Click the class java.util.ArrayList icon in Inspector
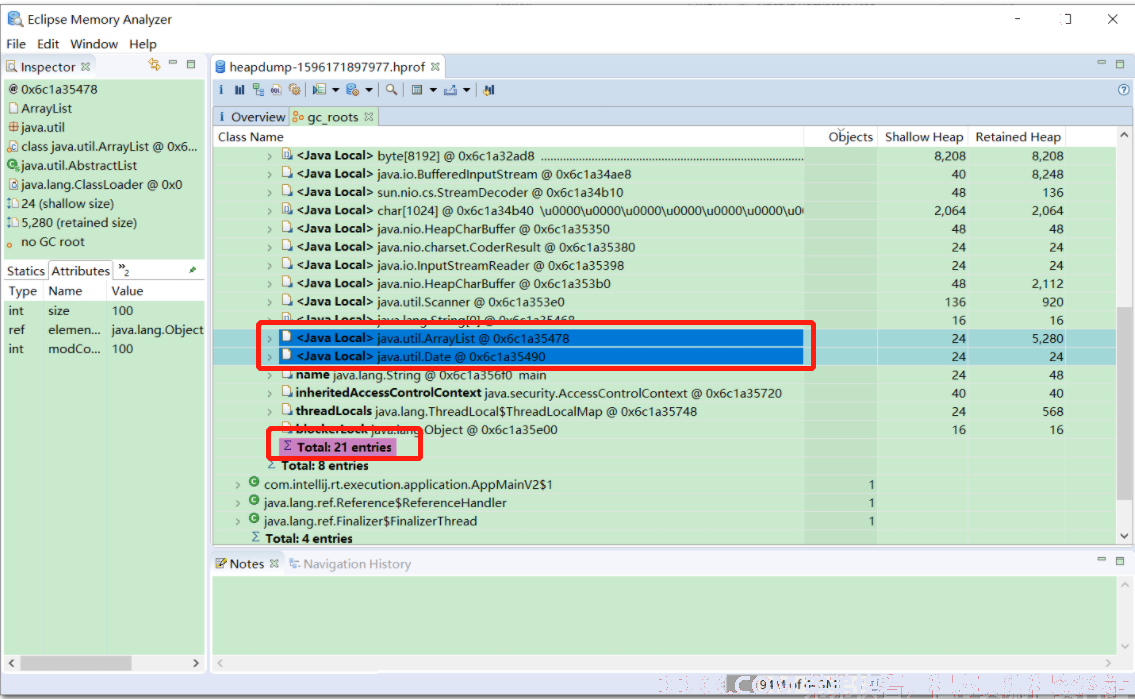The image size is (1135, 699). coord(12,146)
